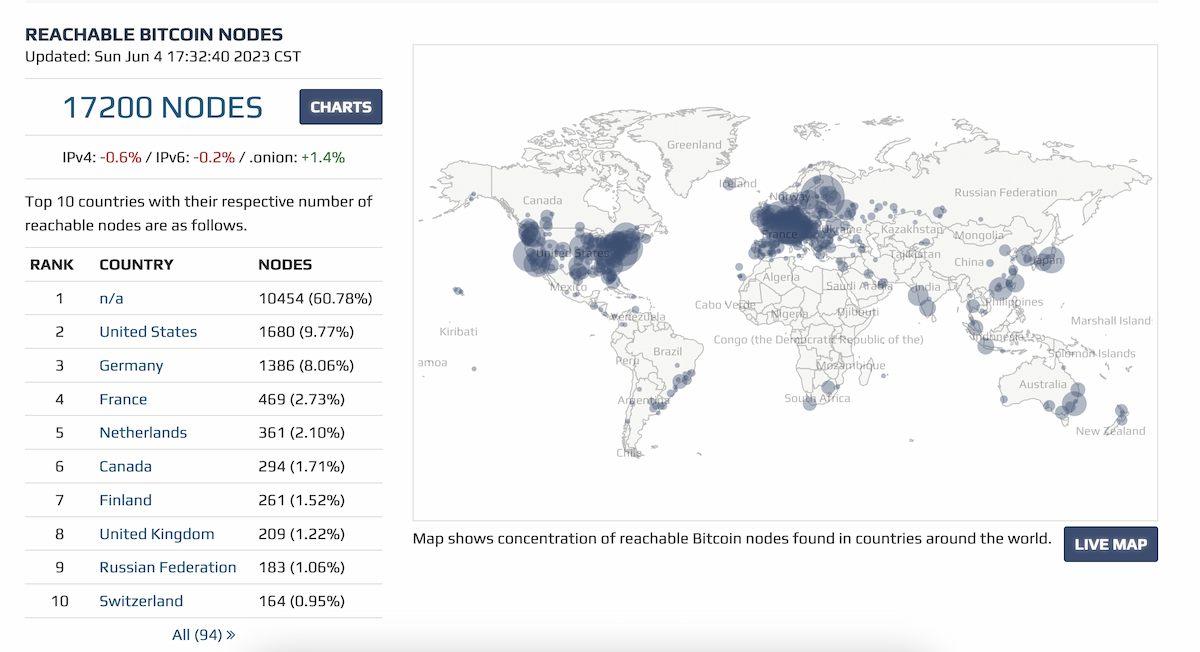Click the South Africa map label

point(817,398)
